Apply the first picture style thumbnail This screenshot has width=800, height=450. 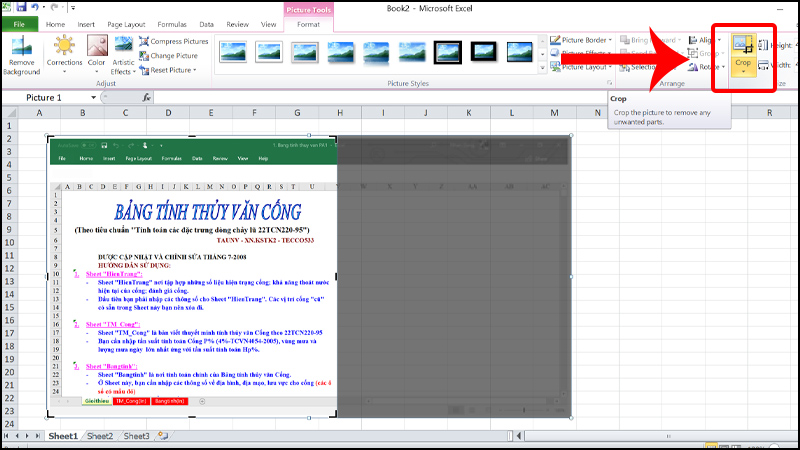[233, 50]
